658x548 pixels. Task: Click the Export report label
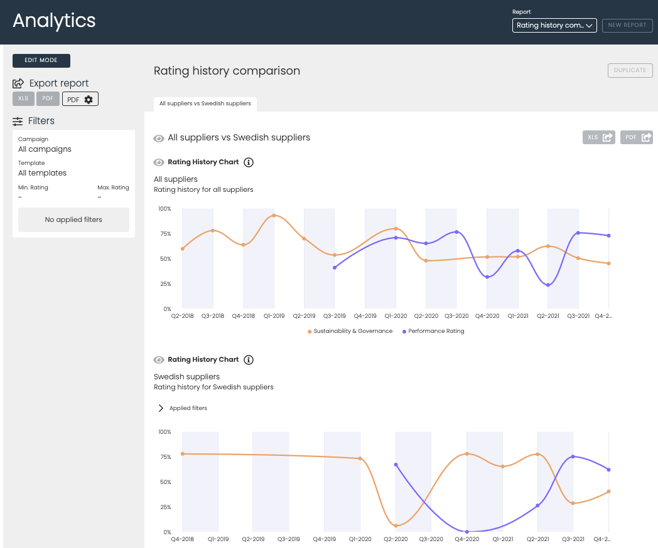click(x=59, y=83)
